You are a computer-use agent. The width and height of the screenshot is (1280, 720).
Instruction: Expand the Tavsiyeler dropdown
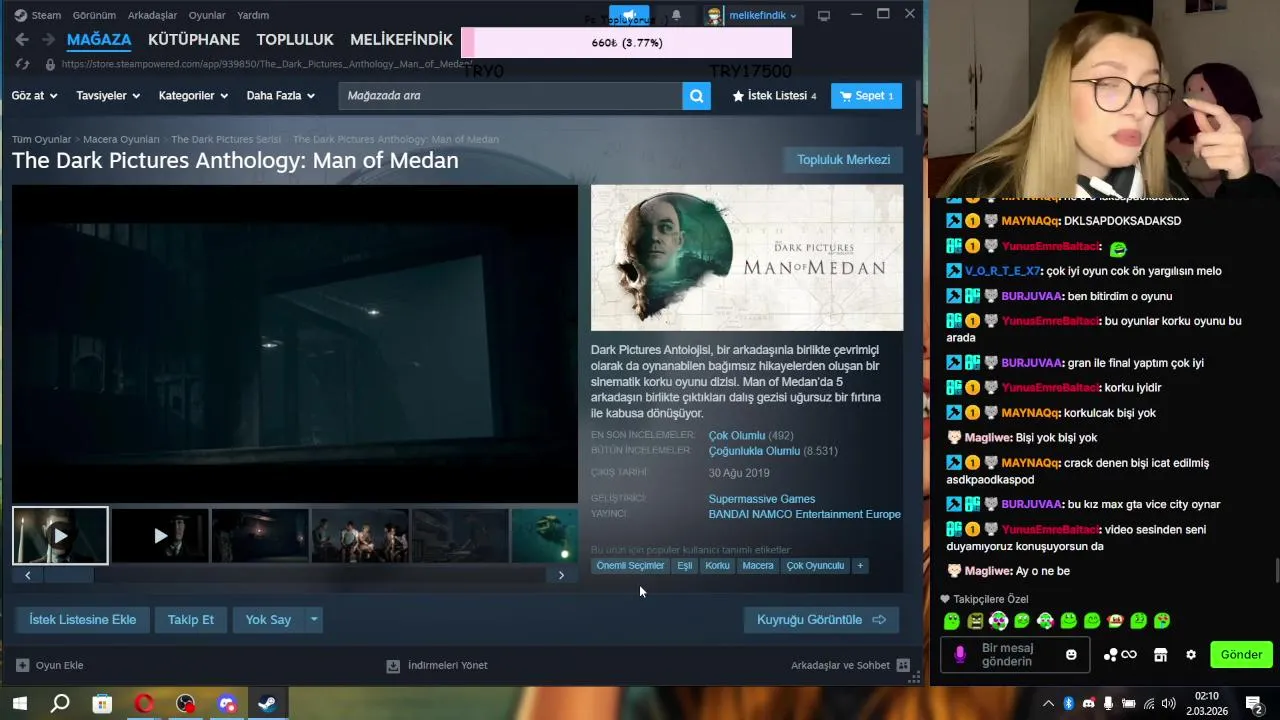[x=108, y=96]
